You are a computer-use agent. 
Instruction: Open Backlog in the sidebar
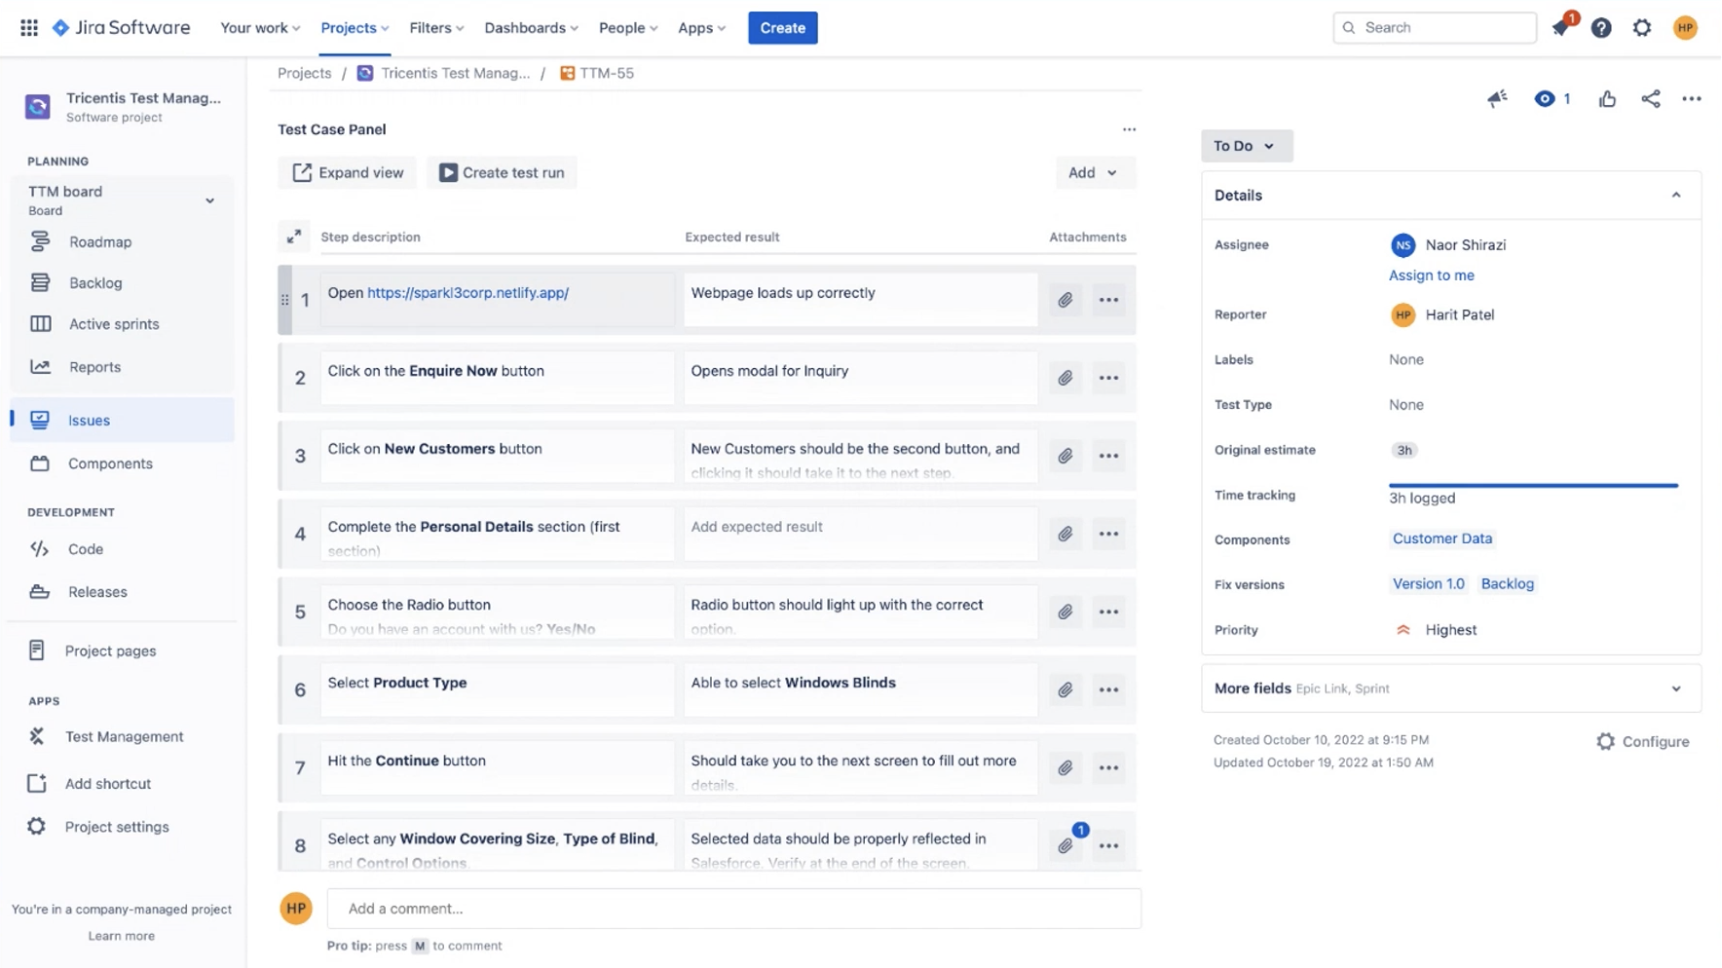click(95, 283)
